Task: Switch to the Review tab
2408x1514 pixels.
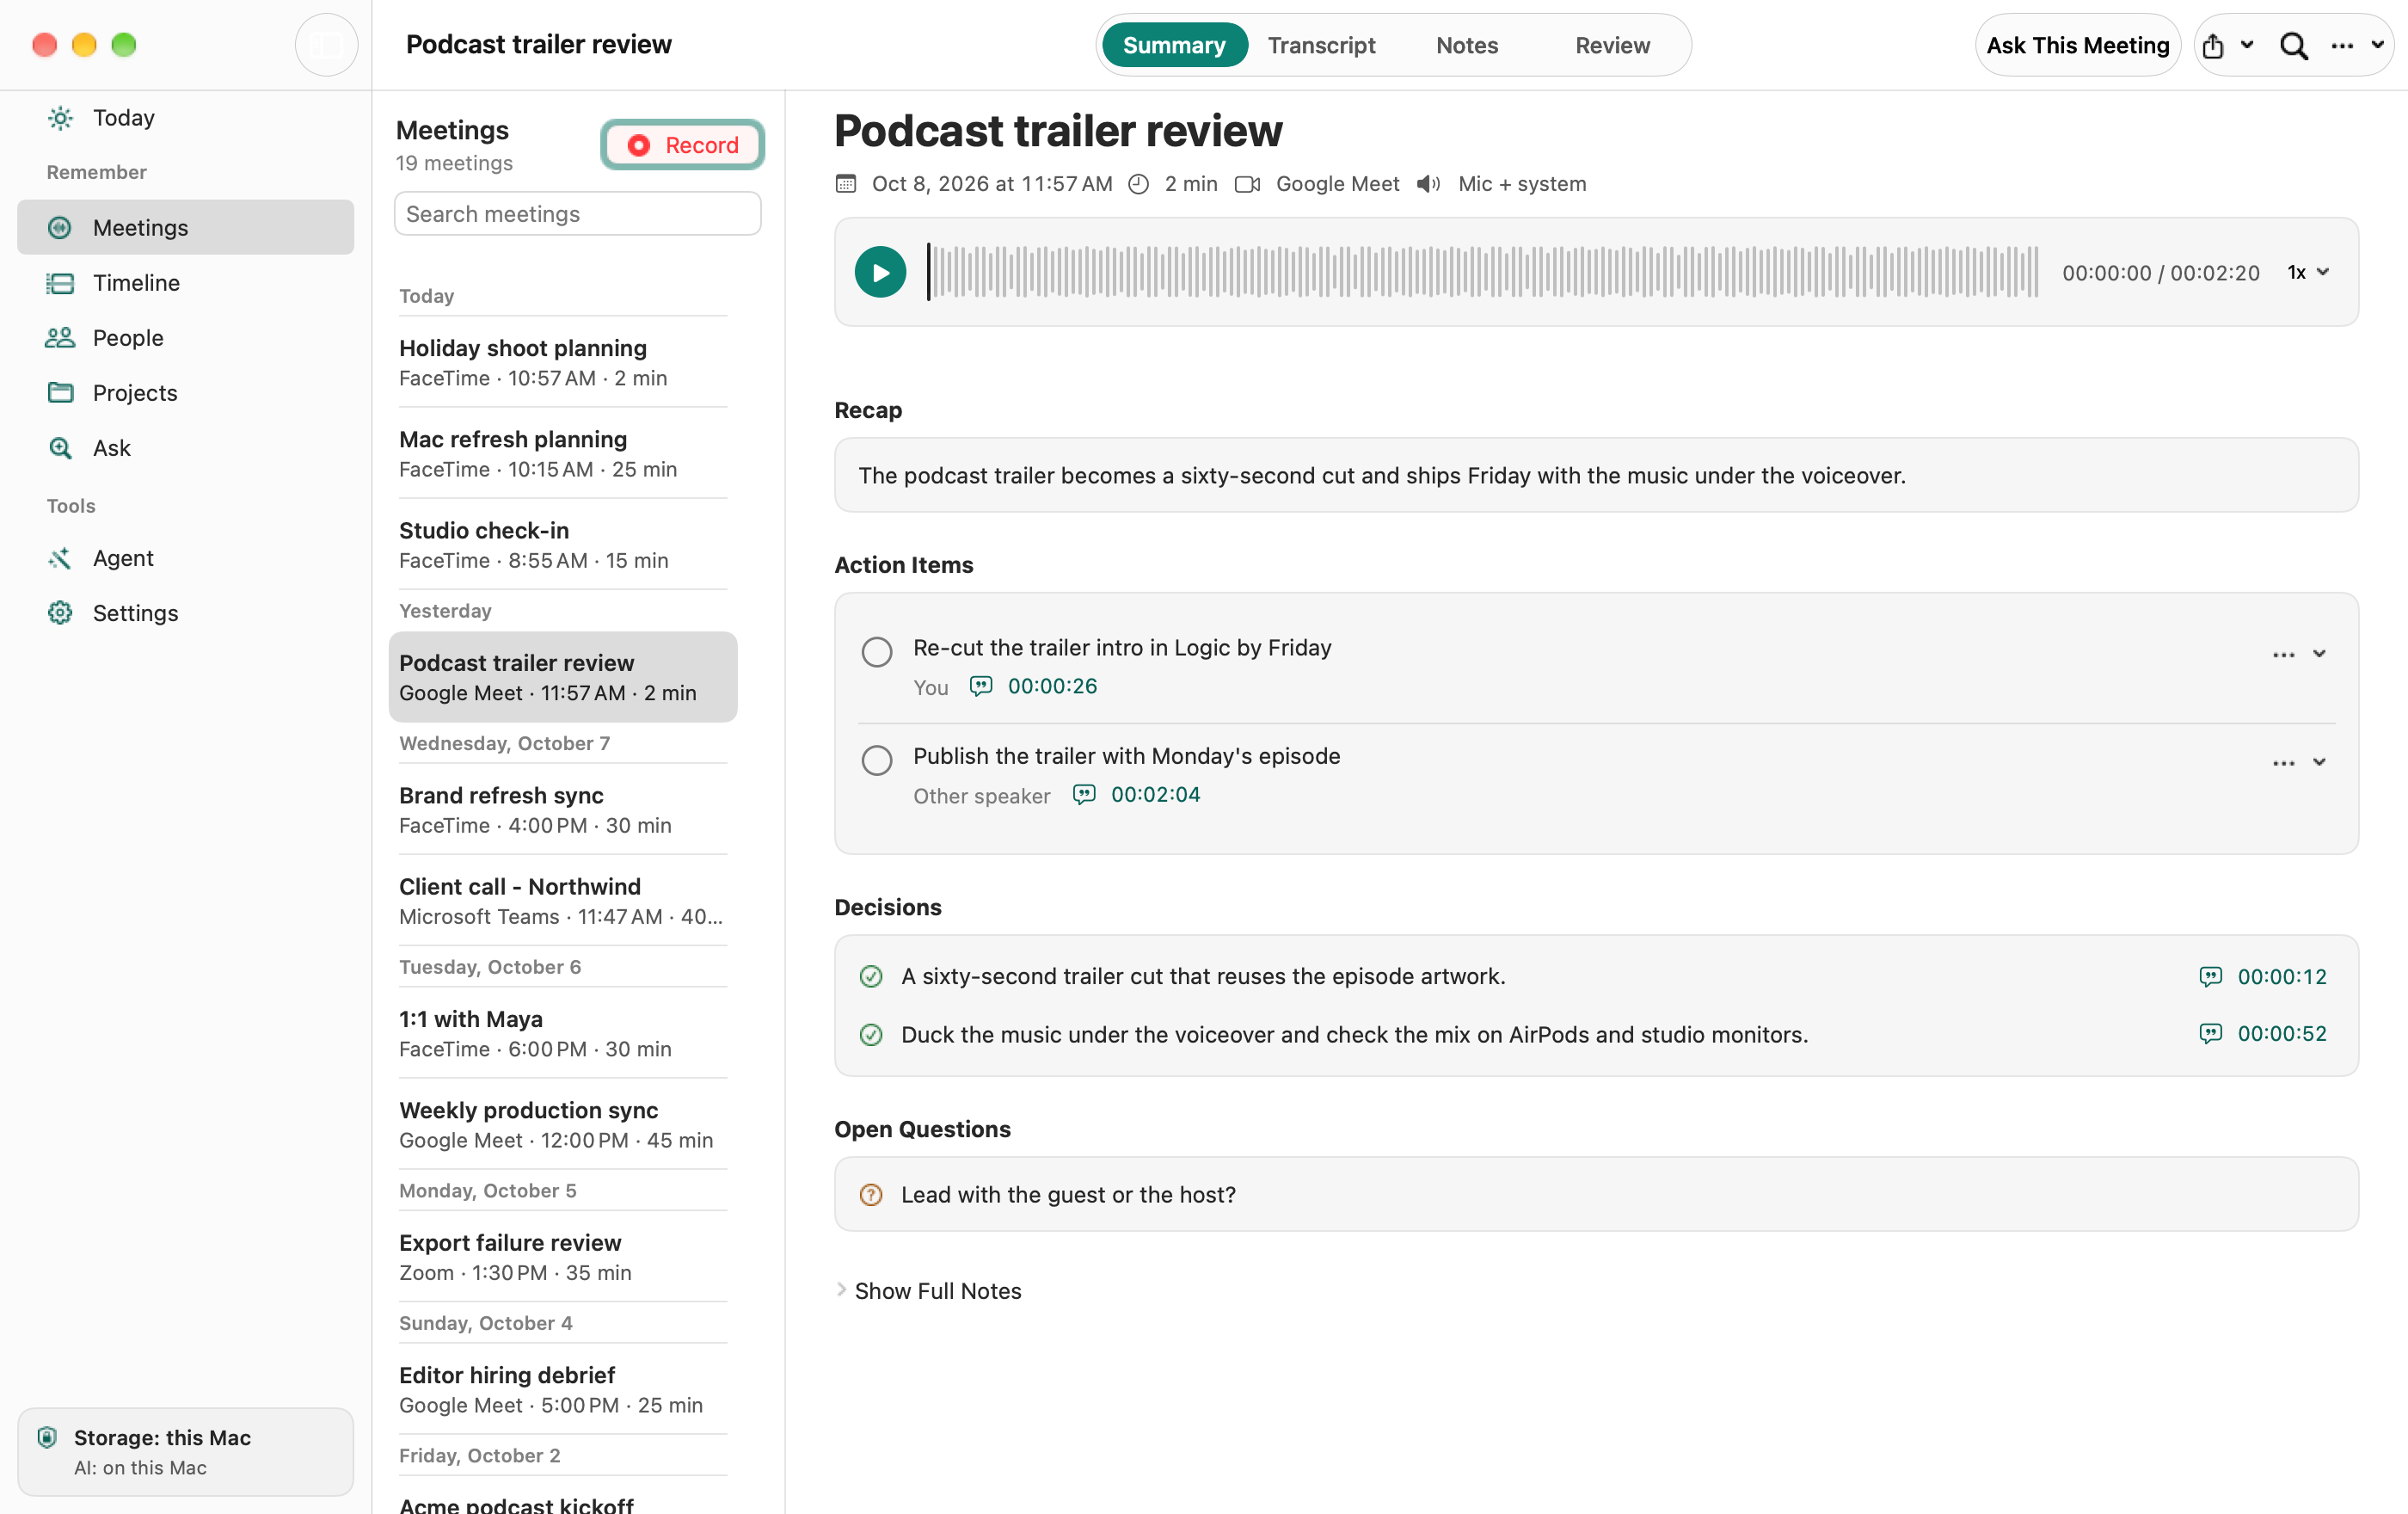Action: (x=1612, y=45)
